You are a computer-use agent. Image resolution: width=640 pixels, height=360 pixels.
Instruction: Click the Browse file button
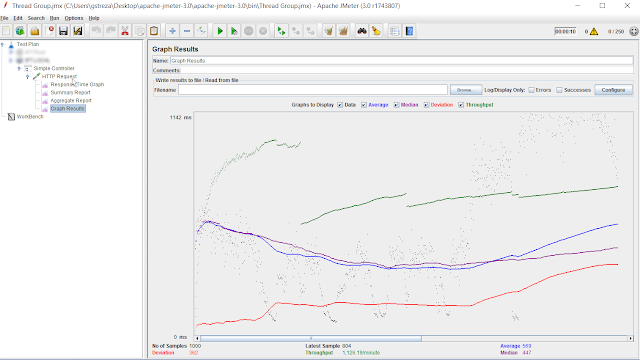tap(466, 90)
